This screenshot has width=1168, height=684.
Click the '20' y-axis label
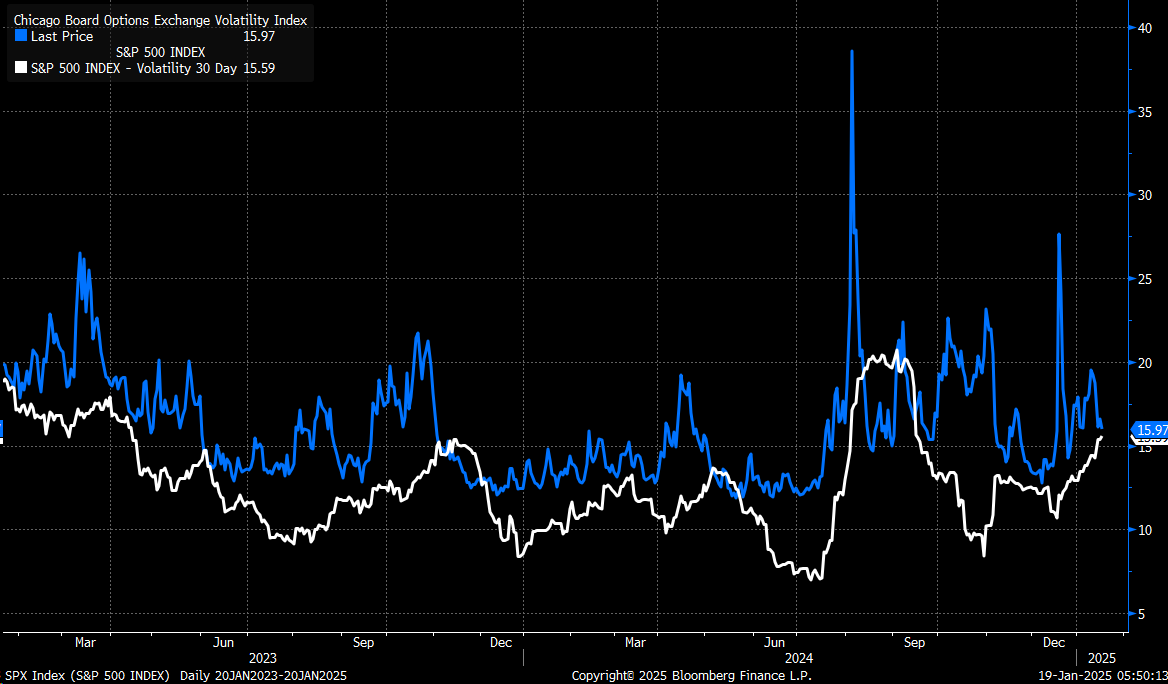[1145, 363]
